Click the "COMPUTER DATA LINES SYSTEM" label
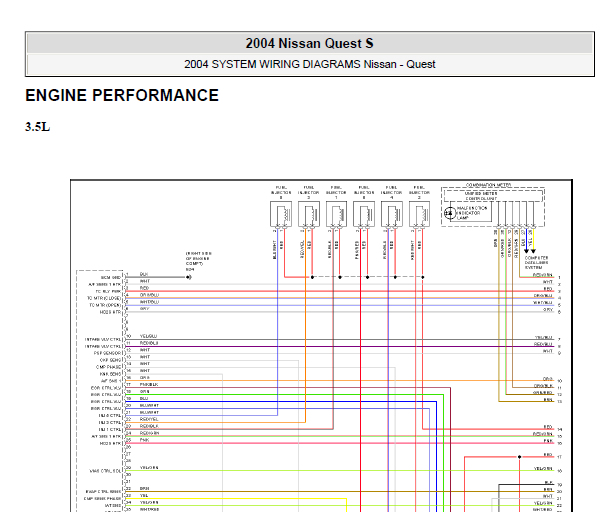Screen dimensions: 605x512 536,262
